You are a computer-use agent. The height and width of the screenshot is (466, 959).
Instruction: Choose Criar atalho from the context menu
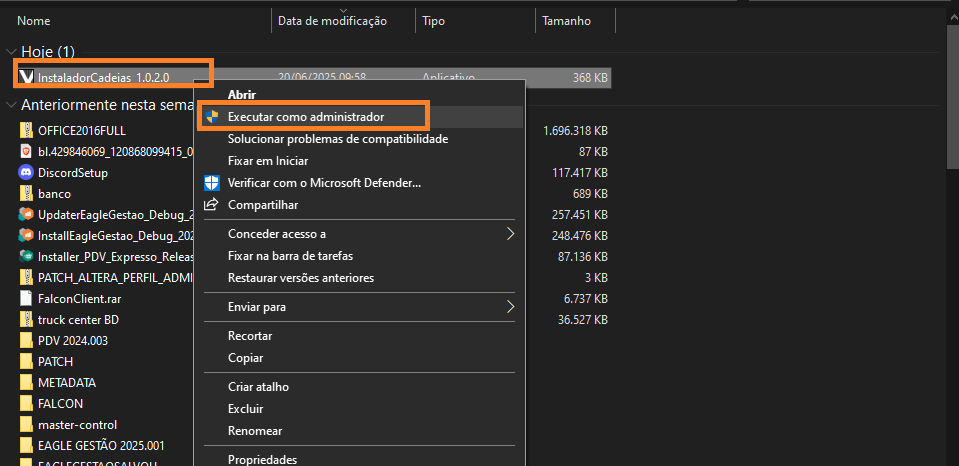tap(258, 387)
